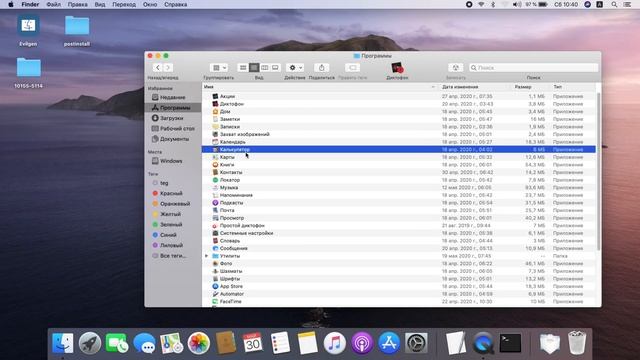
Task: Select the App Store row
Action: 399,286
